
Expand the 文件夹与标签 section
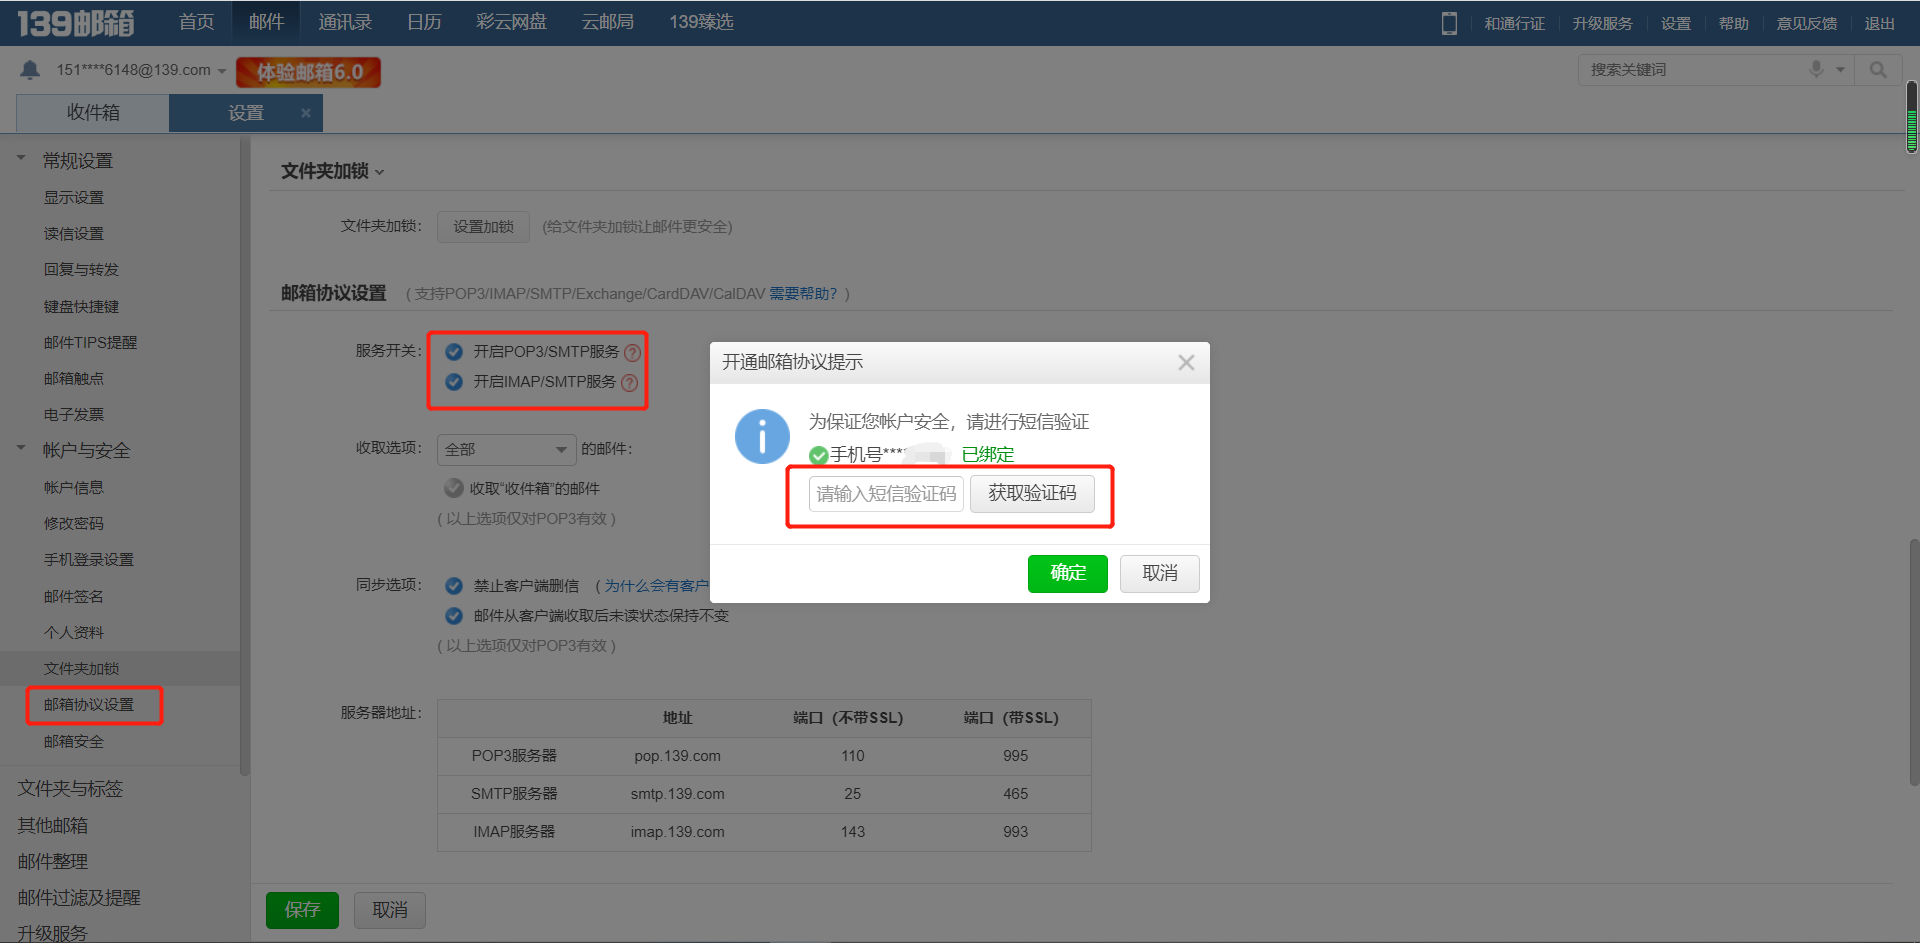70,789
